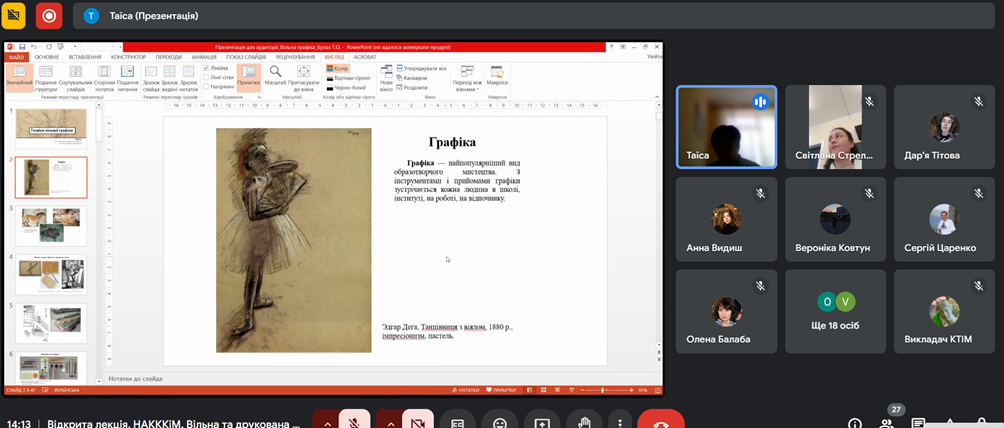Viewport: 1004px width, 428px height.
Task: Switch to the АНІМАЦІЯ ribbon tab
Action: click(x=204, y=57)
